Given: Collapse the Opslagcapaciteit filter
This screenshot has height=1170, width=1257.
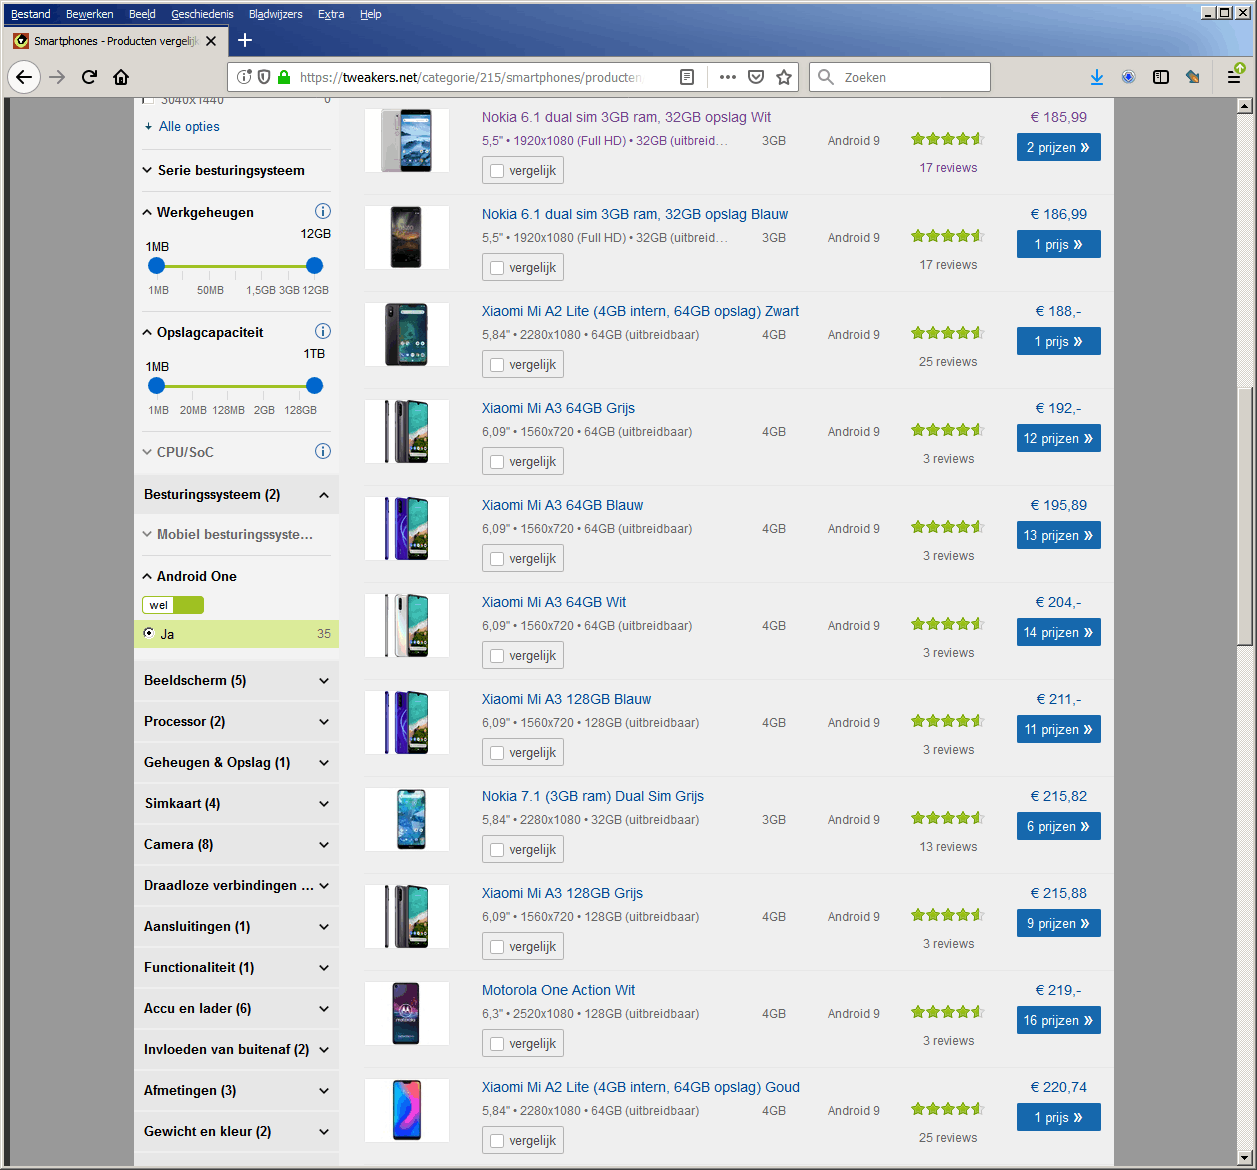Looking at the screenshot, I should coord(203,332).
